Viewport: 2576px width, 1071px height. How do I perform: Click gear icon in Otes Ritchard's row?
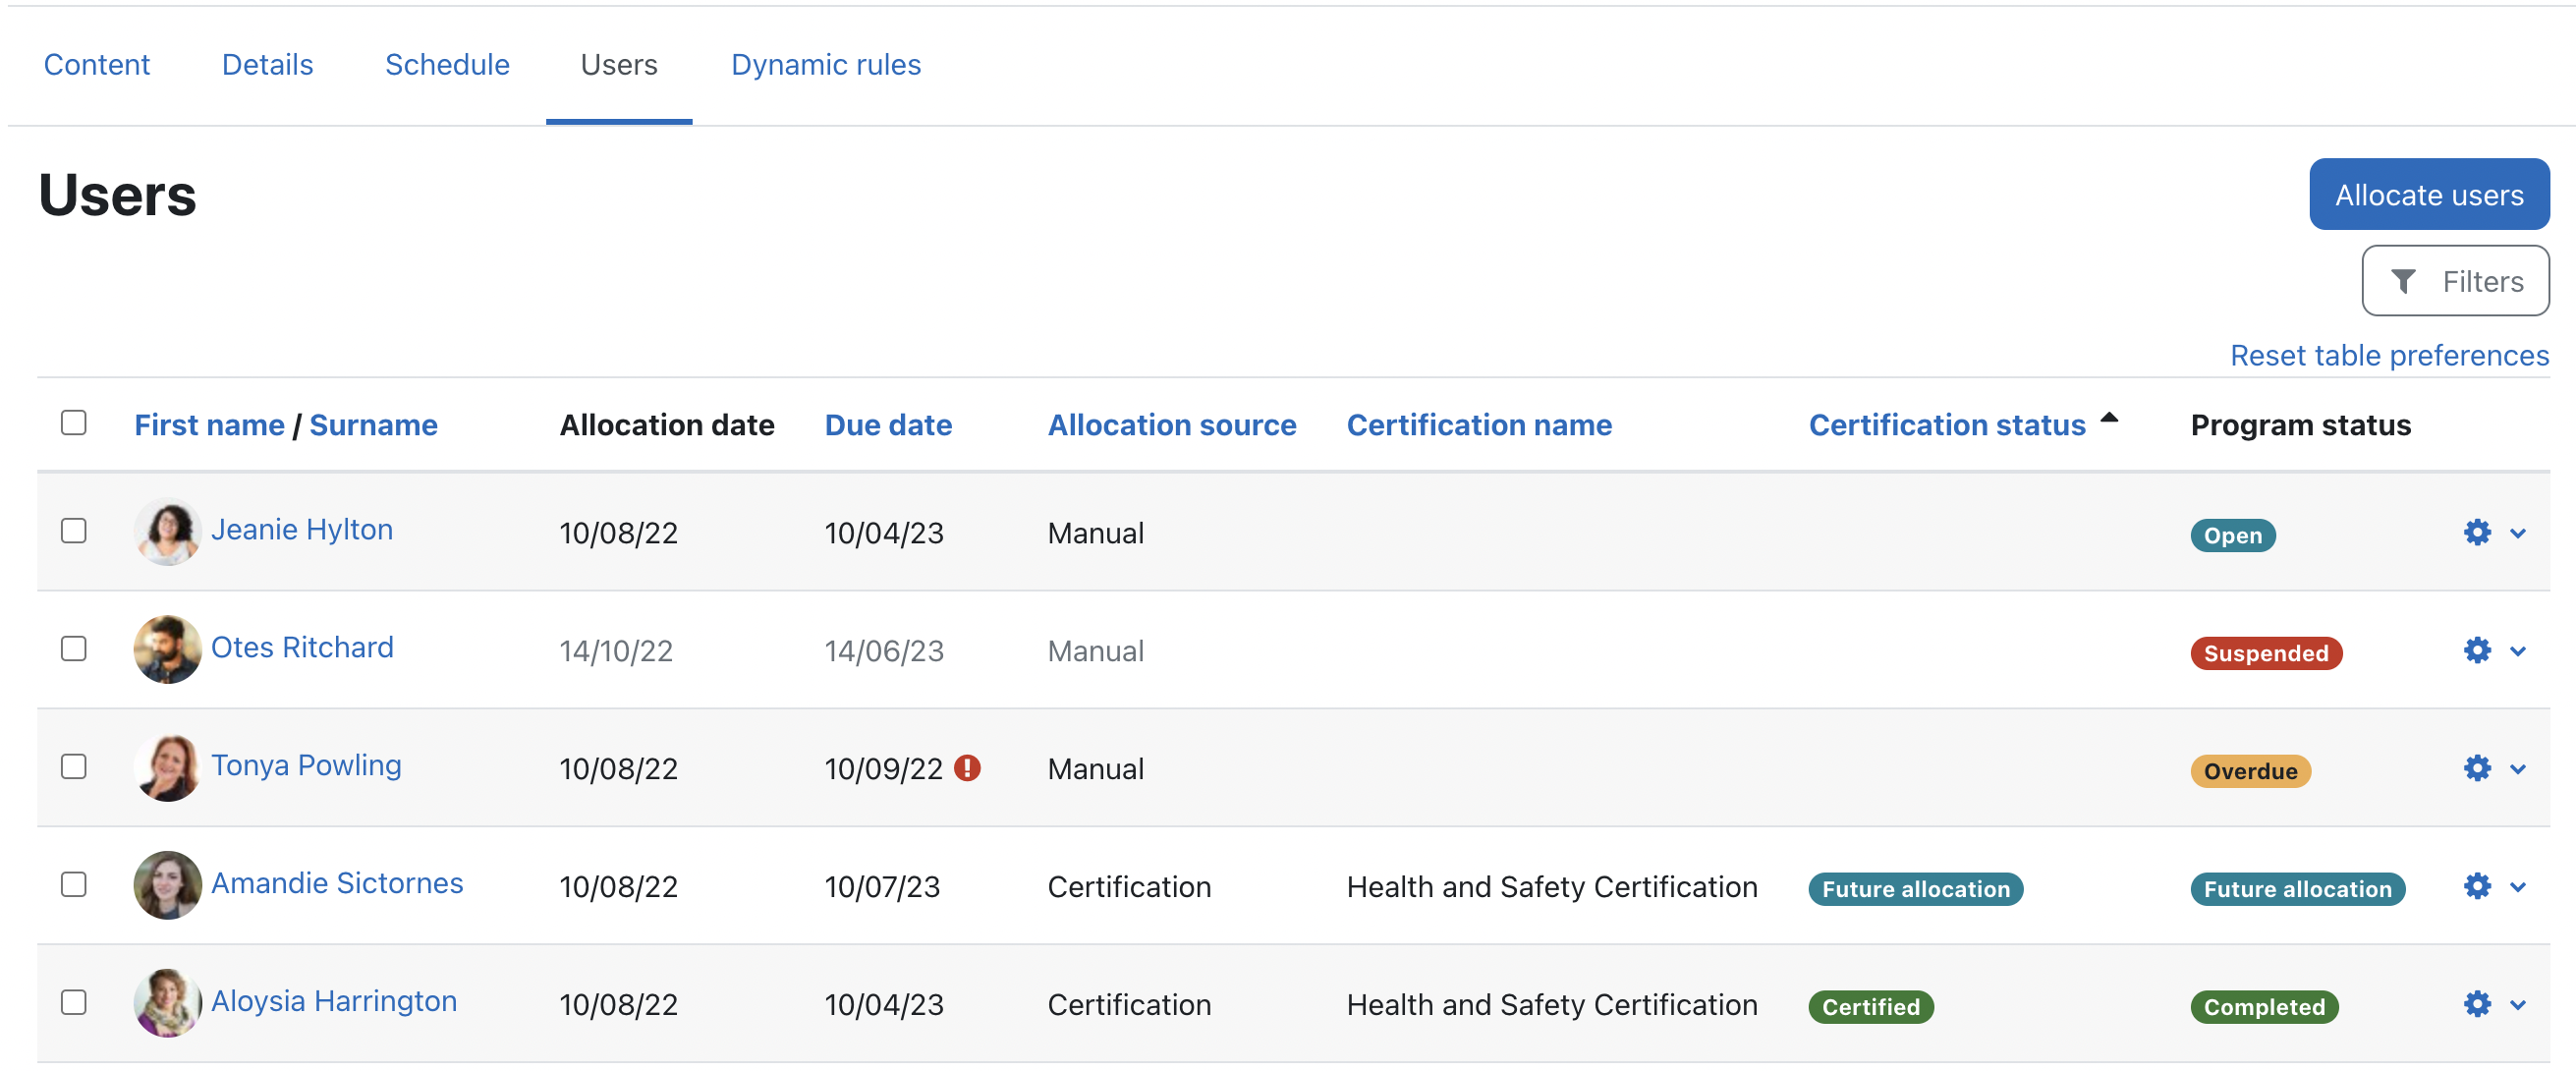click(2476, 650)
